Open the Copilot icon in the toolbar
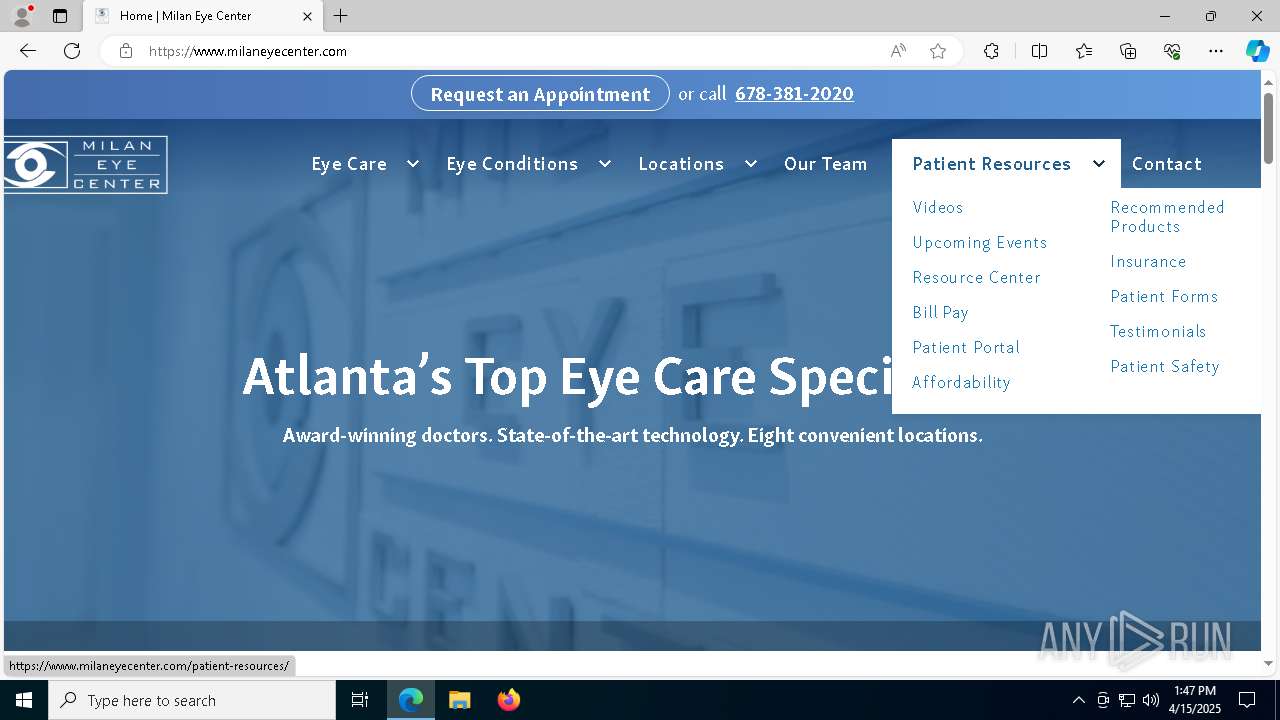The width and height of the screenshot is (1280, 720). click(1257, 51)
